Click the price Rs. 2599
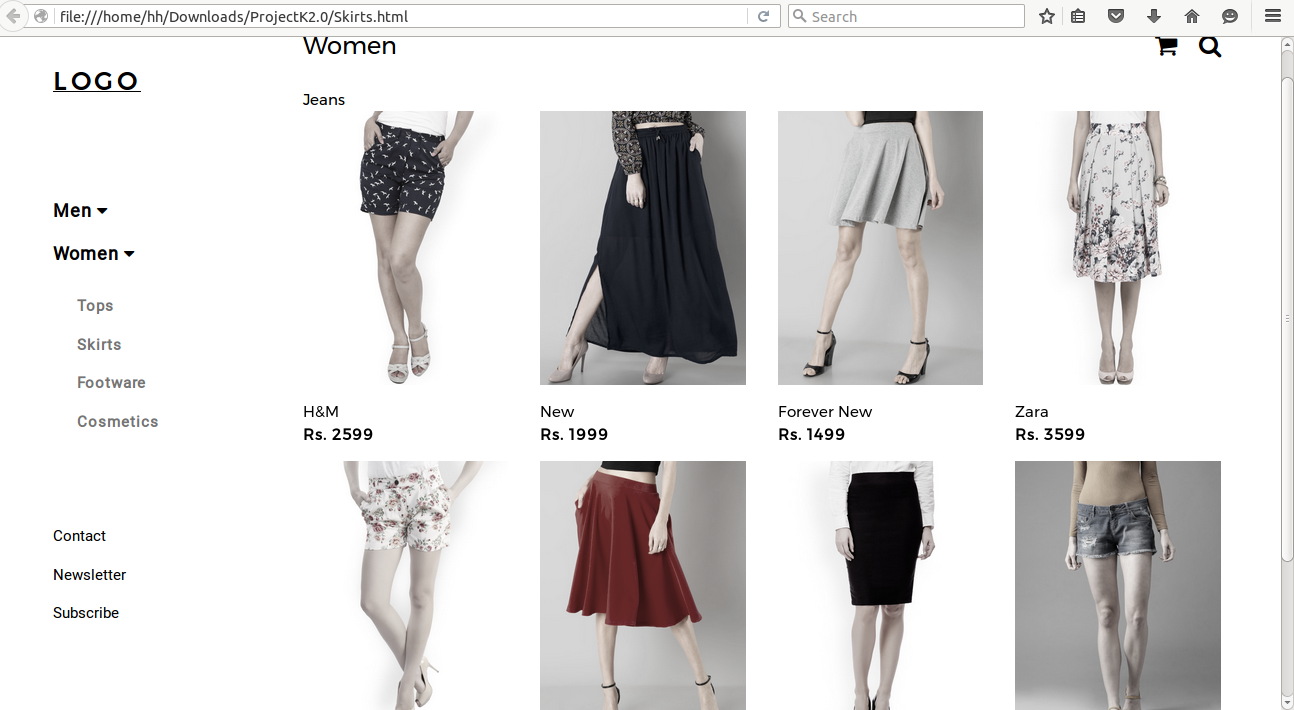1294x710 pixels. coord(338,434)
